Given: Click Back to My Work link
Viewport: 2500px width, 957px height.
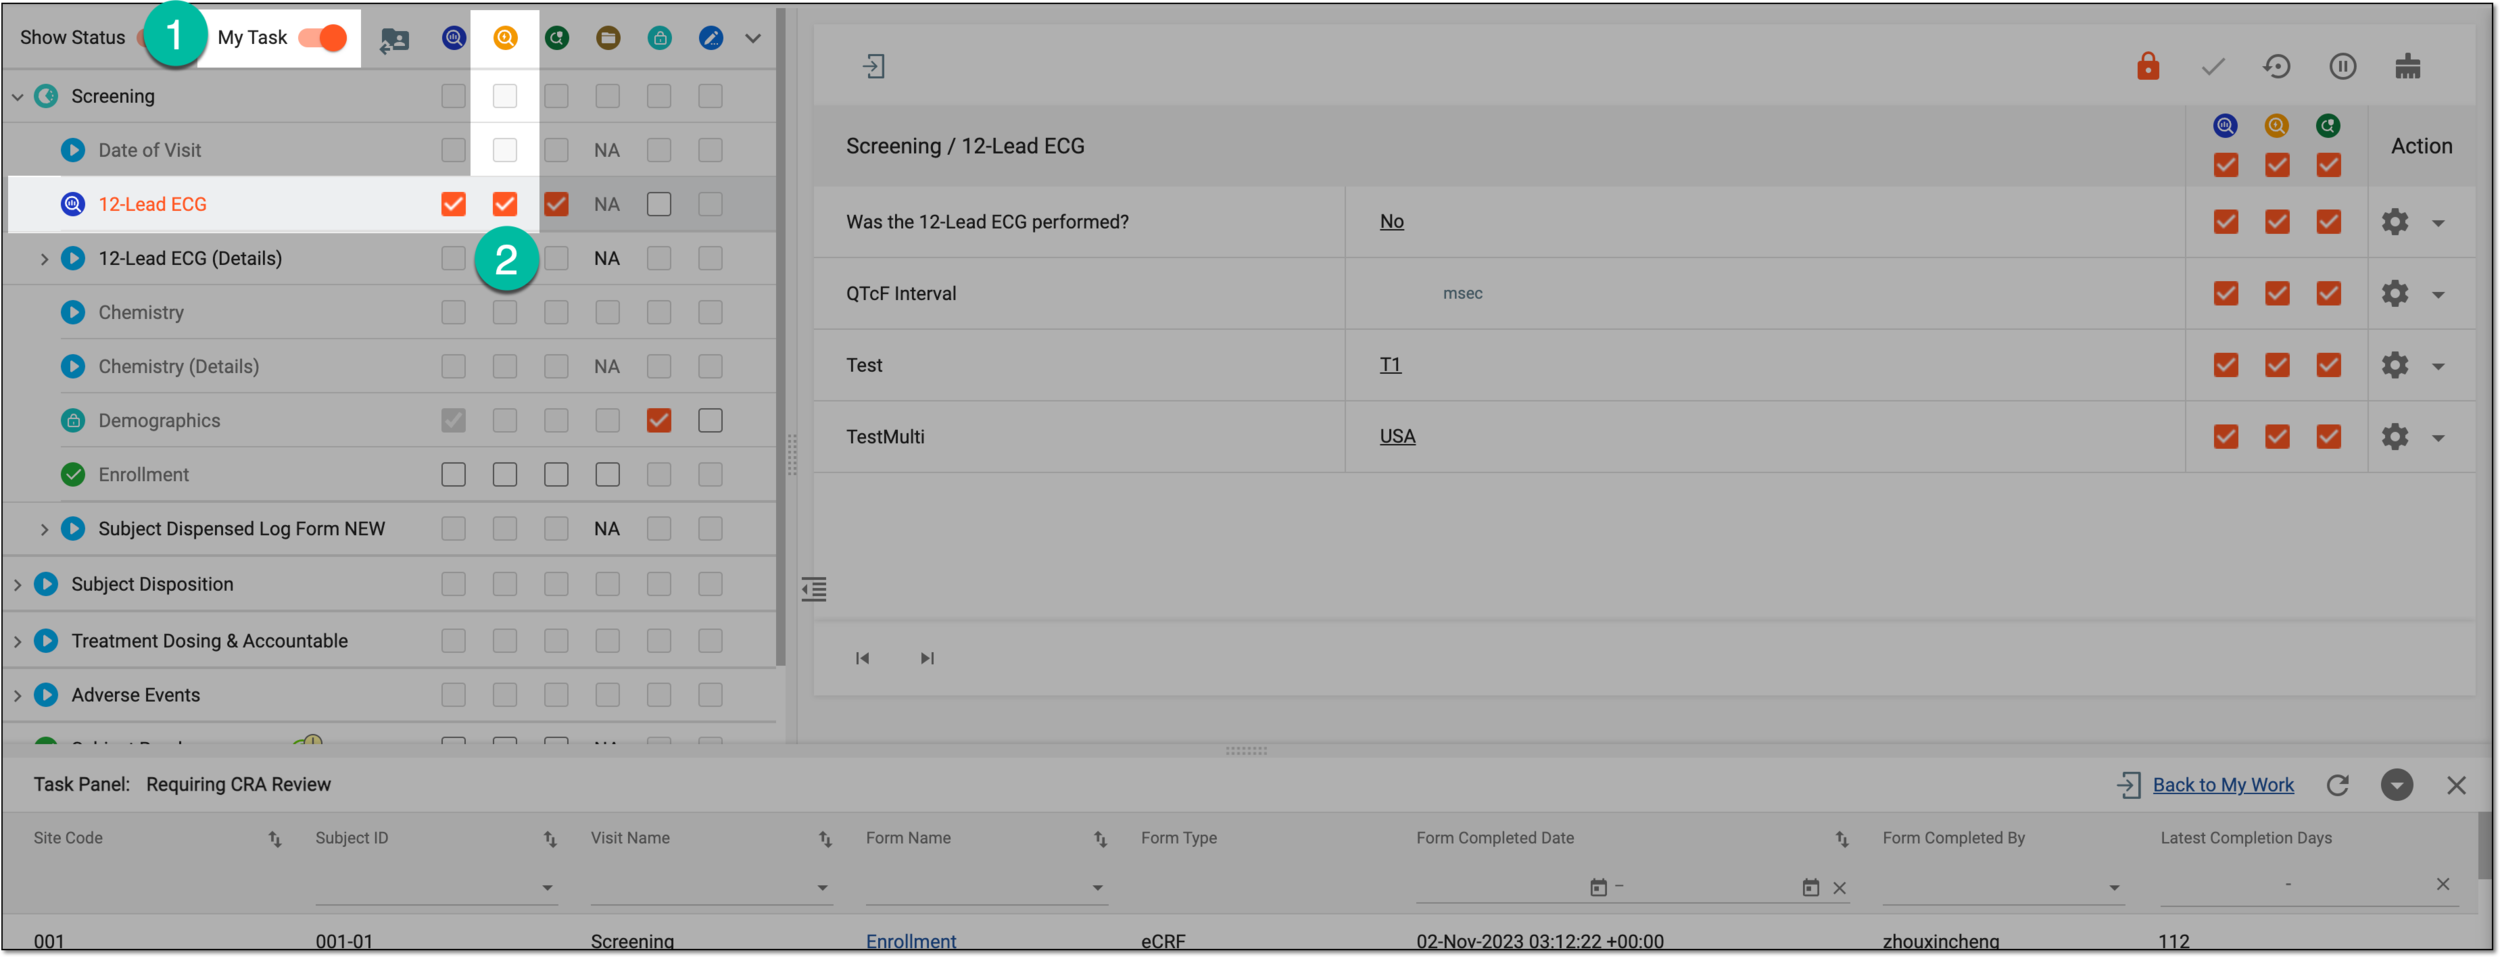Looking at the screenshot, I should pyautogui.click(x=2223, y=786).
